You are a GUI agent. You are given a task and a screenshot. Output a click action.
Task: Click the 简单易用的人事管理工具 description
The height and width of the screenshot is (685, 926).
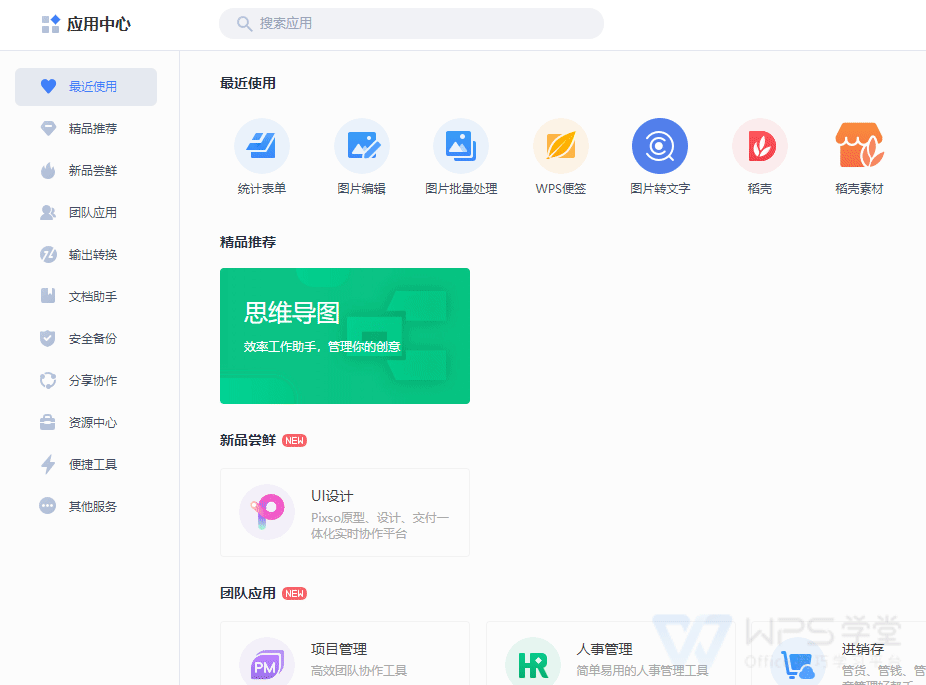(x=642, y=670)
